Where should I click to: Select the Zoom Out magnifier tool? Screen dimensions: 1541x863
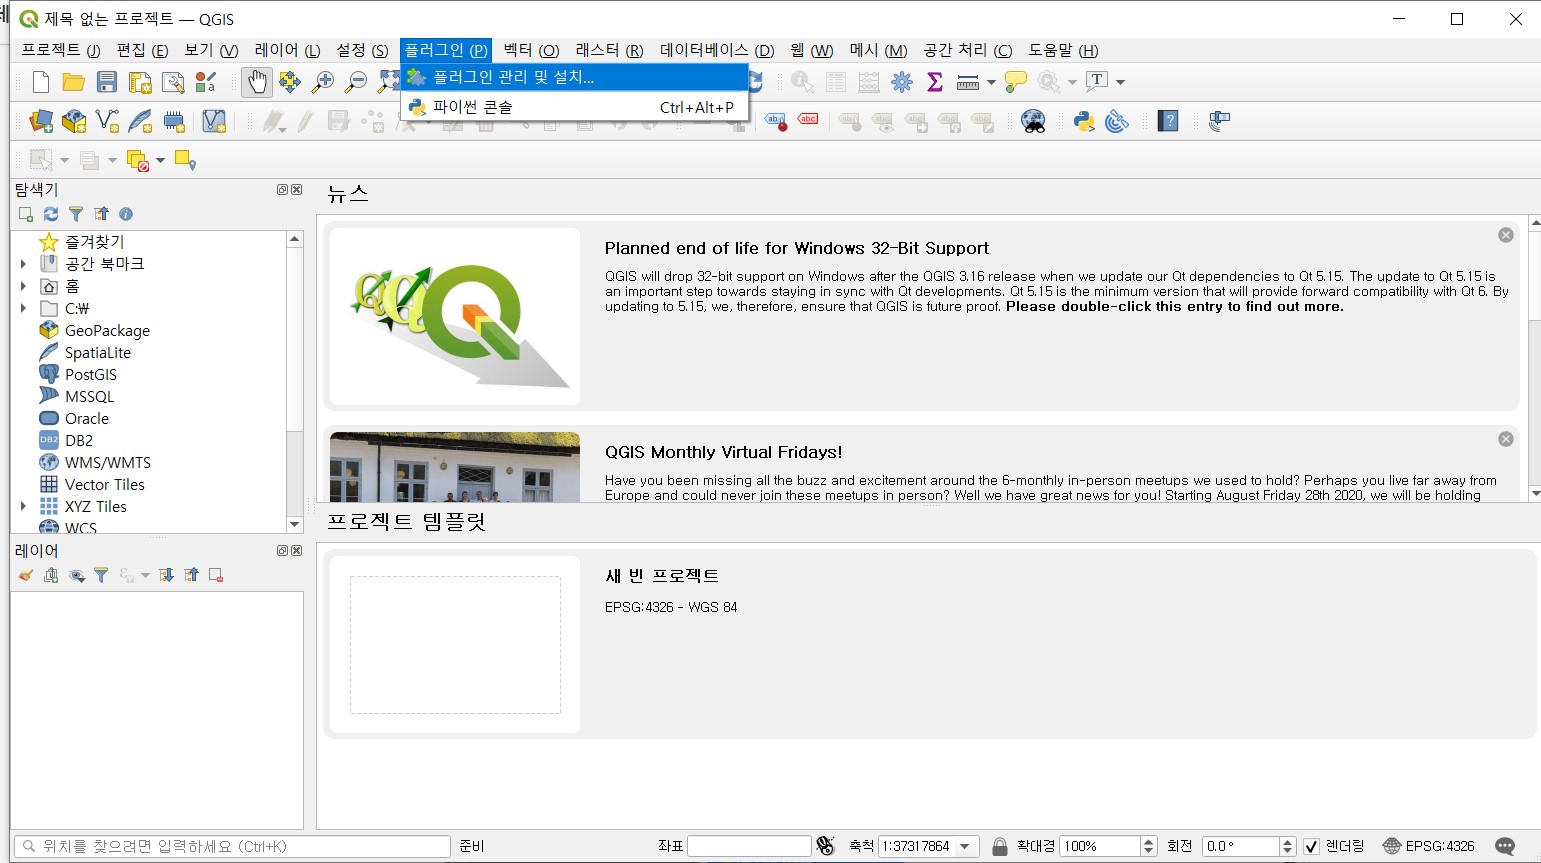(x=355, y=82)
